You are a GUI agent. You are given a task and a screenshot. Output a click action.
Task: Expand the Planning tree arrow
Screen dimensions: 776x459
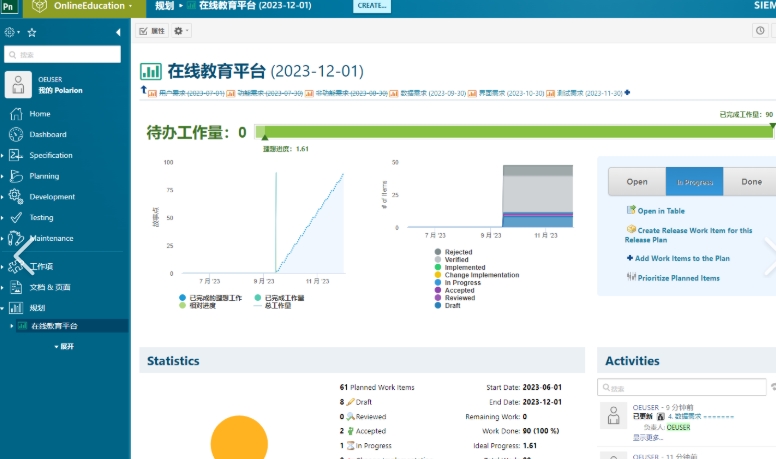(x=2, y=176)
